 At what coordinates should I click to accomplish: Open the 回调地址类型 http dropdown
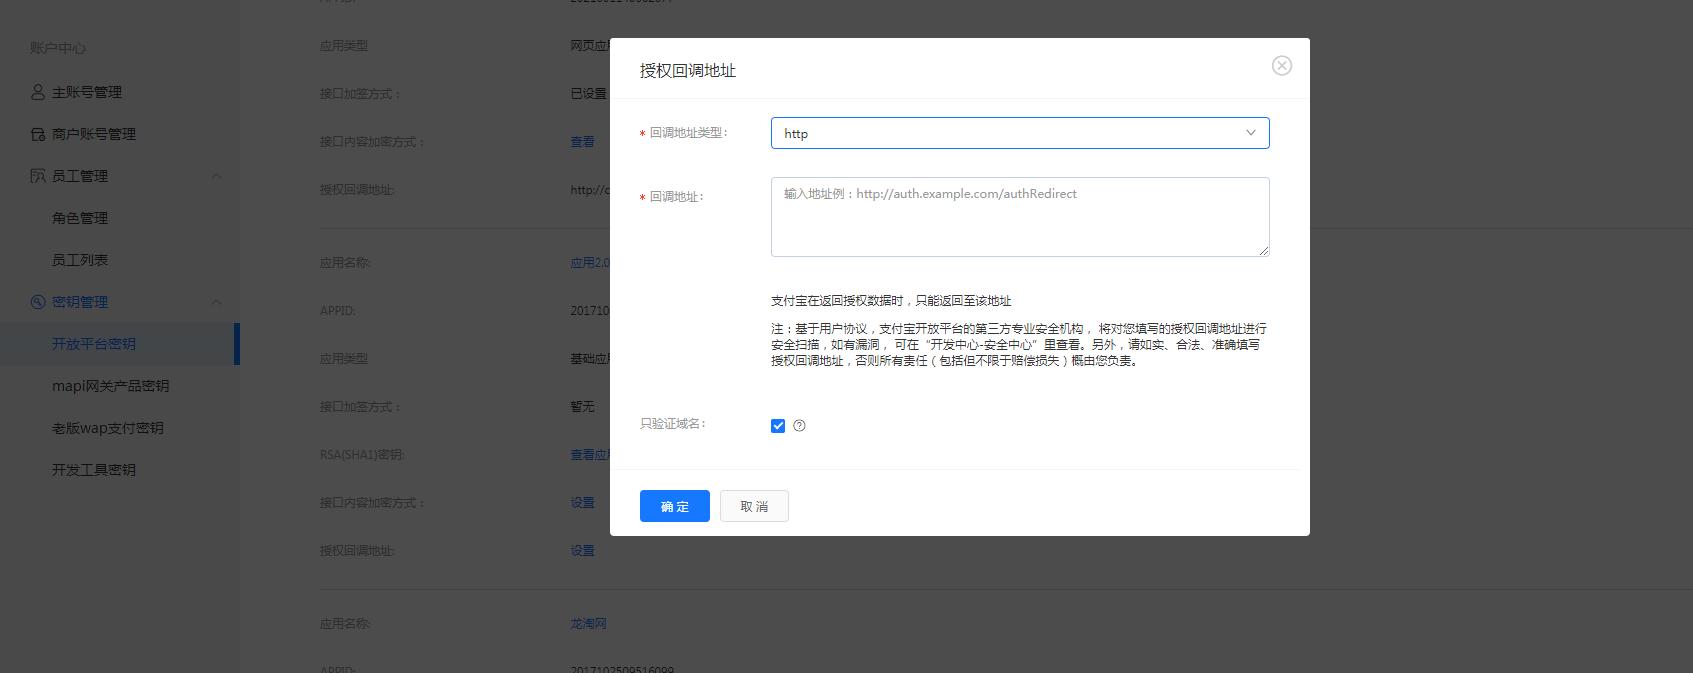click(1020, 133)
